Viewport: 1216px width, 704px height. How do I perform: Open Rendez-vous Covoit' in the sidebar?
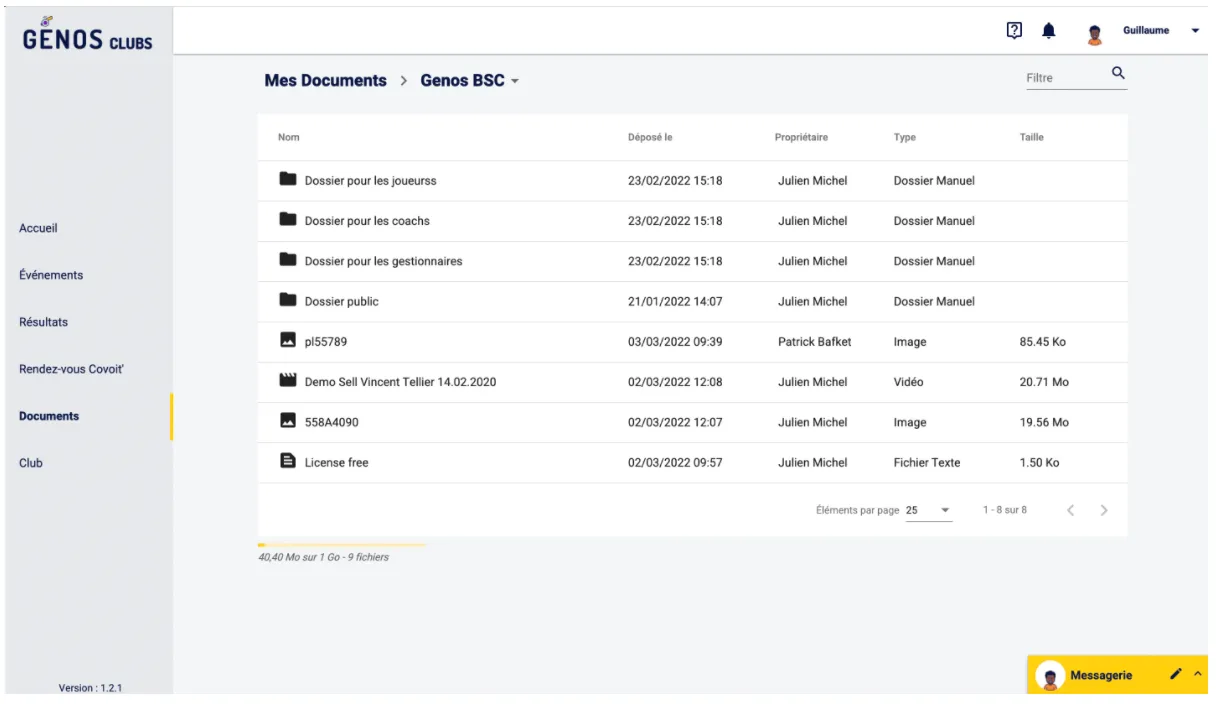pyautogui.click(x=71, y=369)
